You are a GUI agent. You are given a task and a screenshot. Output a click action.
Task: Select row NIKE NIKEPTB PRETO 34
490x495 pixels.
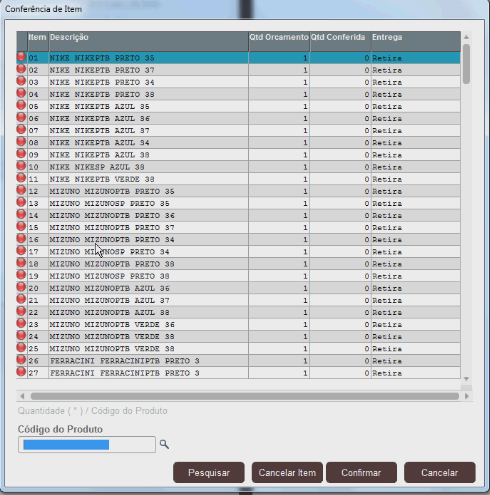(238, 82)
